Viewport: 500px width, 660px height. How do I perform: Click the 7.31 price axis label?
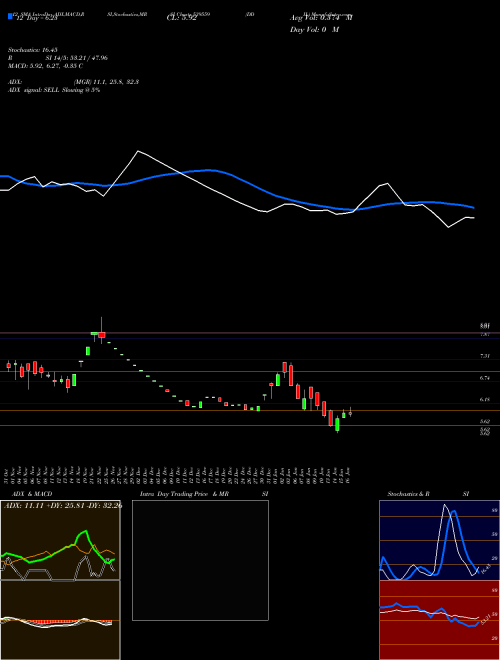click(485, 356)
